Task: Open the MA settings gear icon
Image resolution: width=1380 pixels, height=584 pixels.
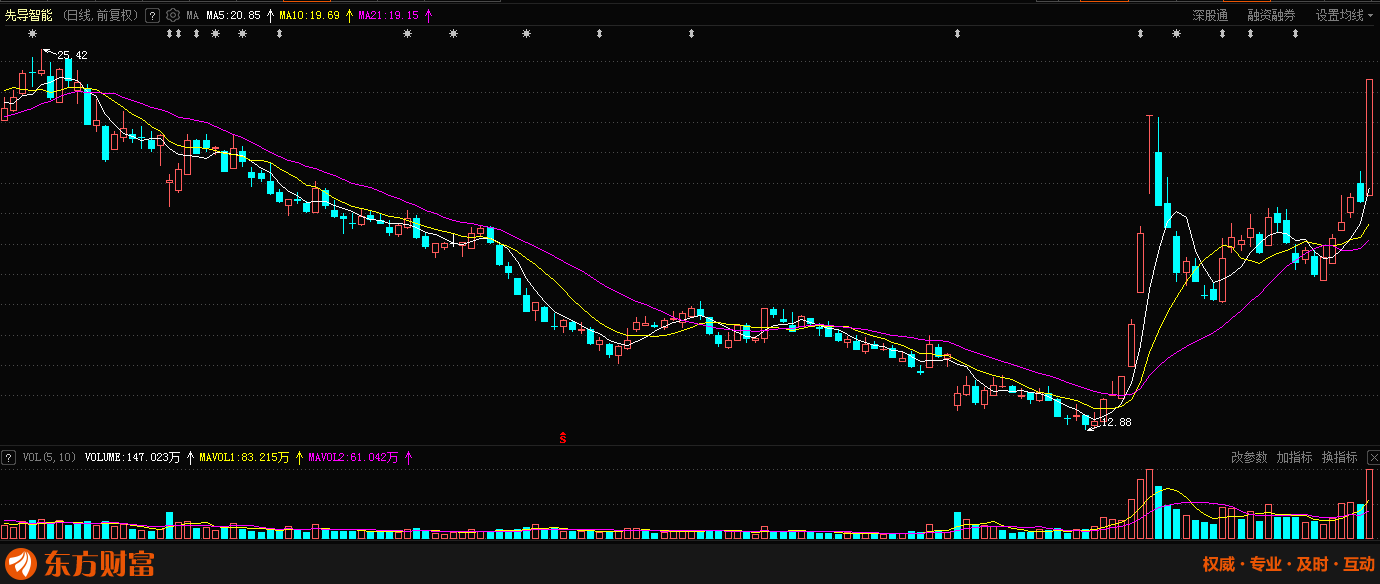Action: pos(172,16)
